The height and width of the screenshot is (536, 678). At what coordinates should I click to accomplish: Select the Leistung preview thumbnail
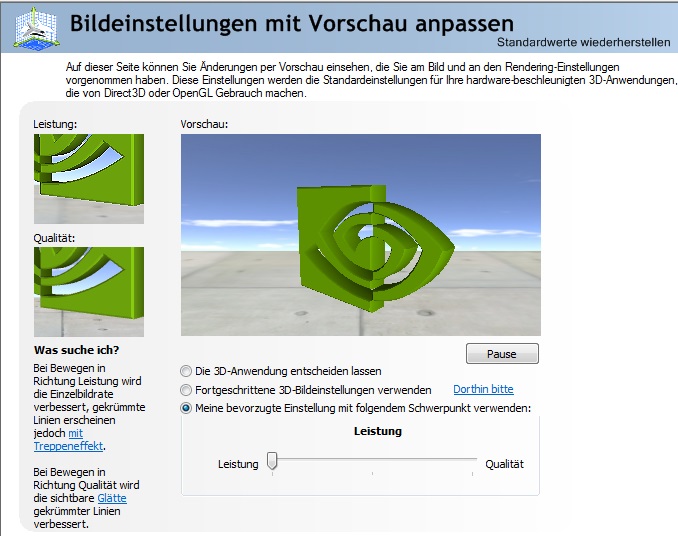[89, 179]
